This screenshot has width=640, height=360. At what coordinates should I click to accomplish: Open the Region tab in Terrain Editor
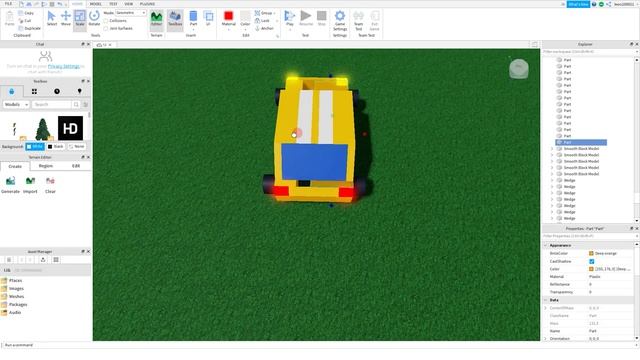tap(46, 166)
